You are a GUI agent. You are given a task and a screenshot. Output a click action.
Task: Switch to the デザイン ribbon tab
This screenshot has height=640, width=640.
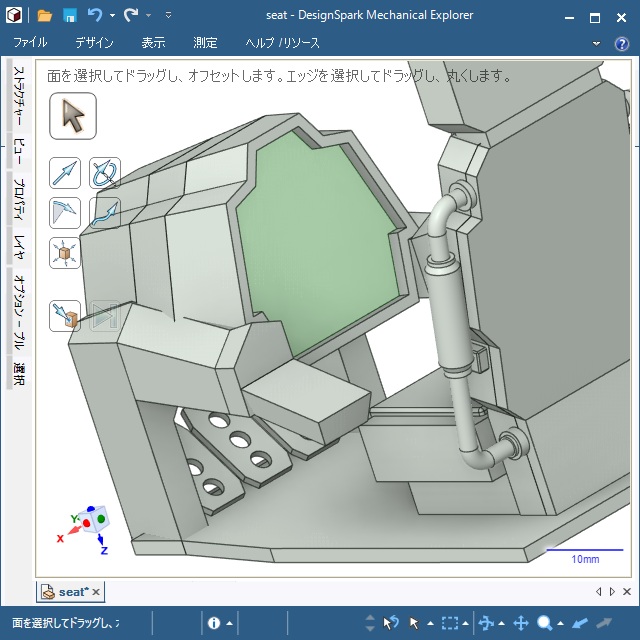point(94,43)
